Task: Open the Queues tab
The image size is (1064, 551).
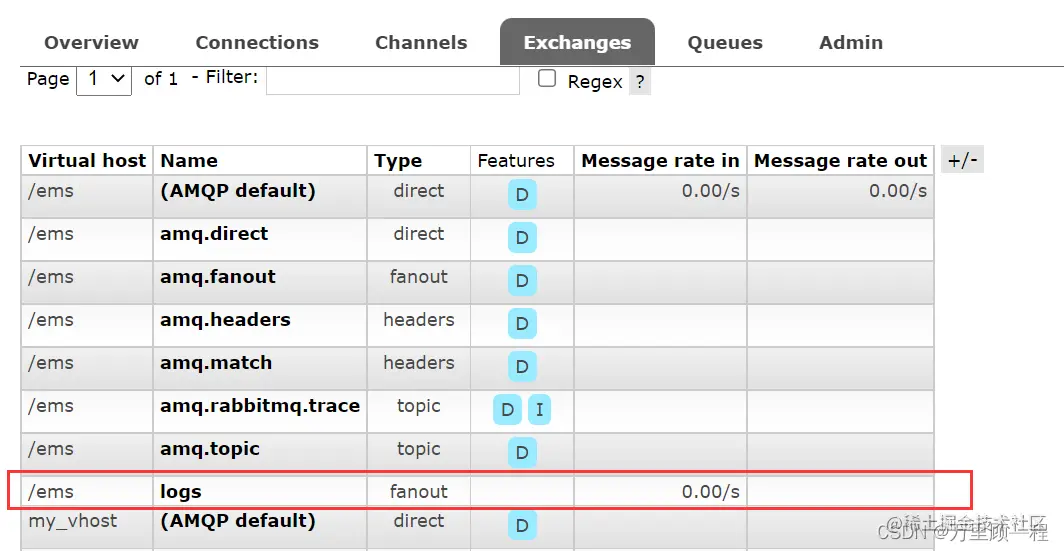Action: coord(725,42)
